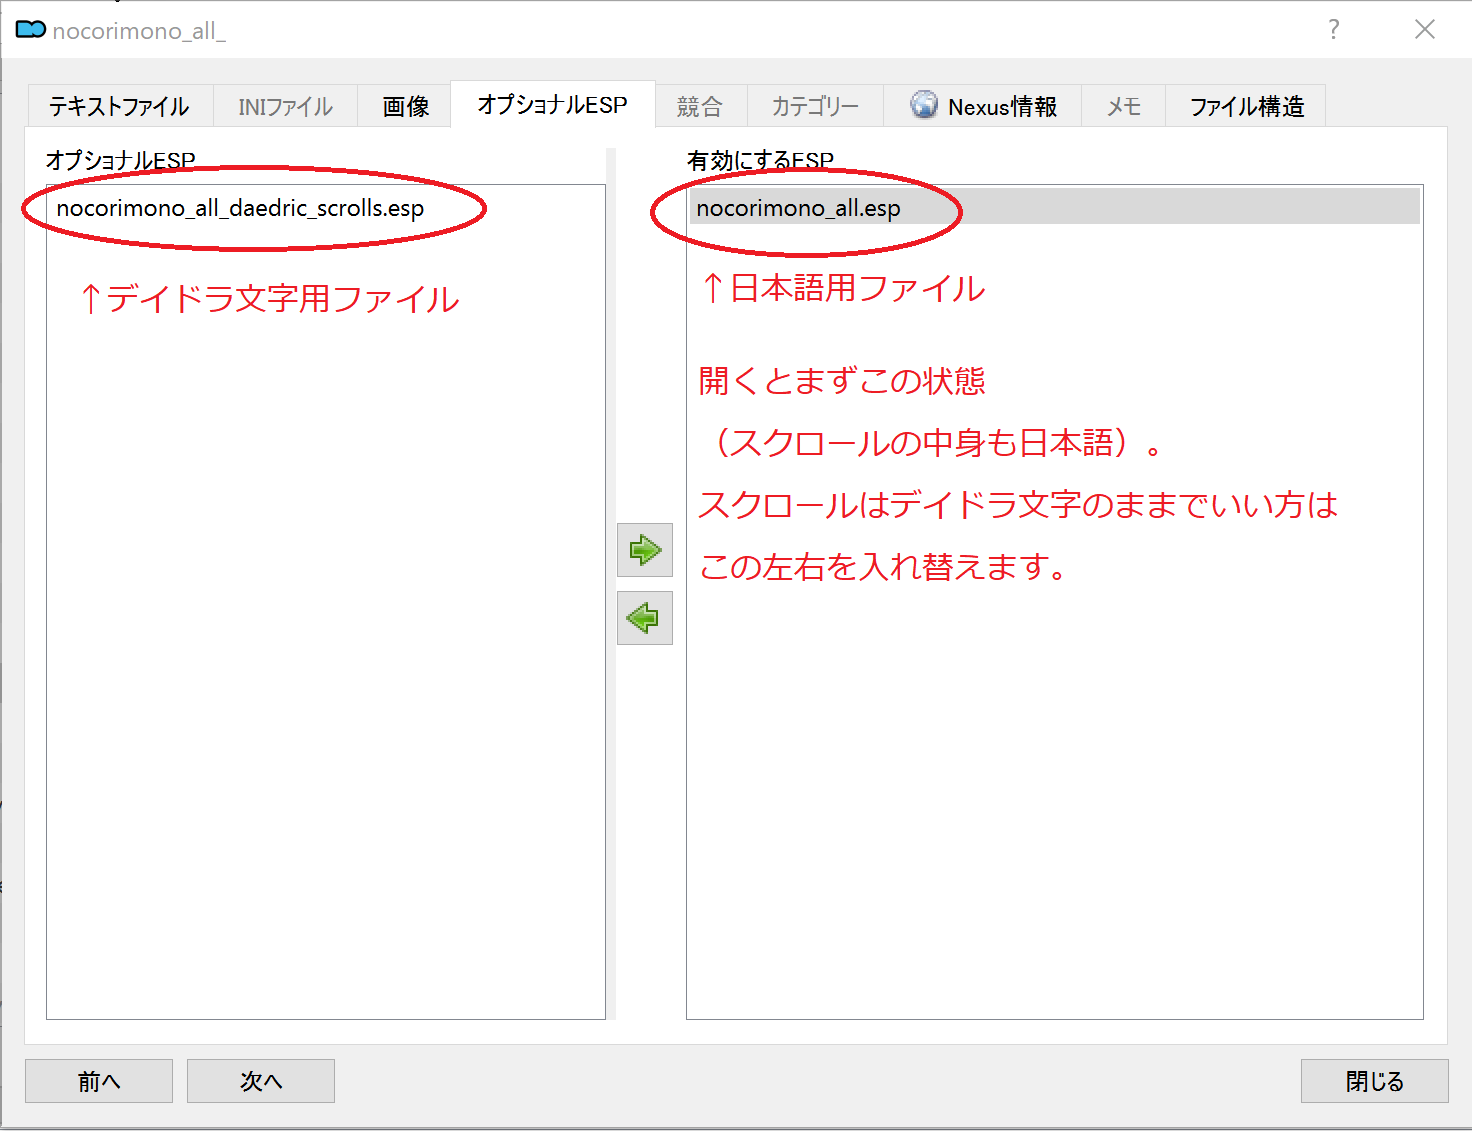This screenshot has width=1472, height=1131.
Task: Select nocorimono_all_daedric_scrolls.esp in optional list
Action: (x=240, y=208)
